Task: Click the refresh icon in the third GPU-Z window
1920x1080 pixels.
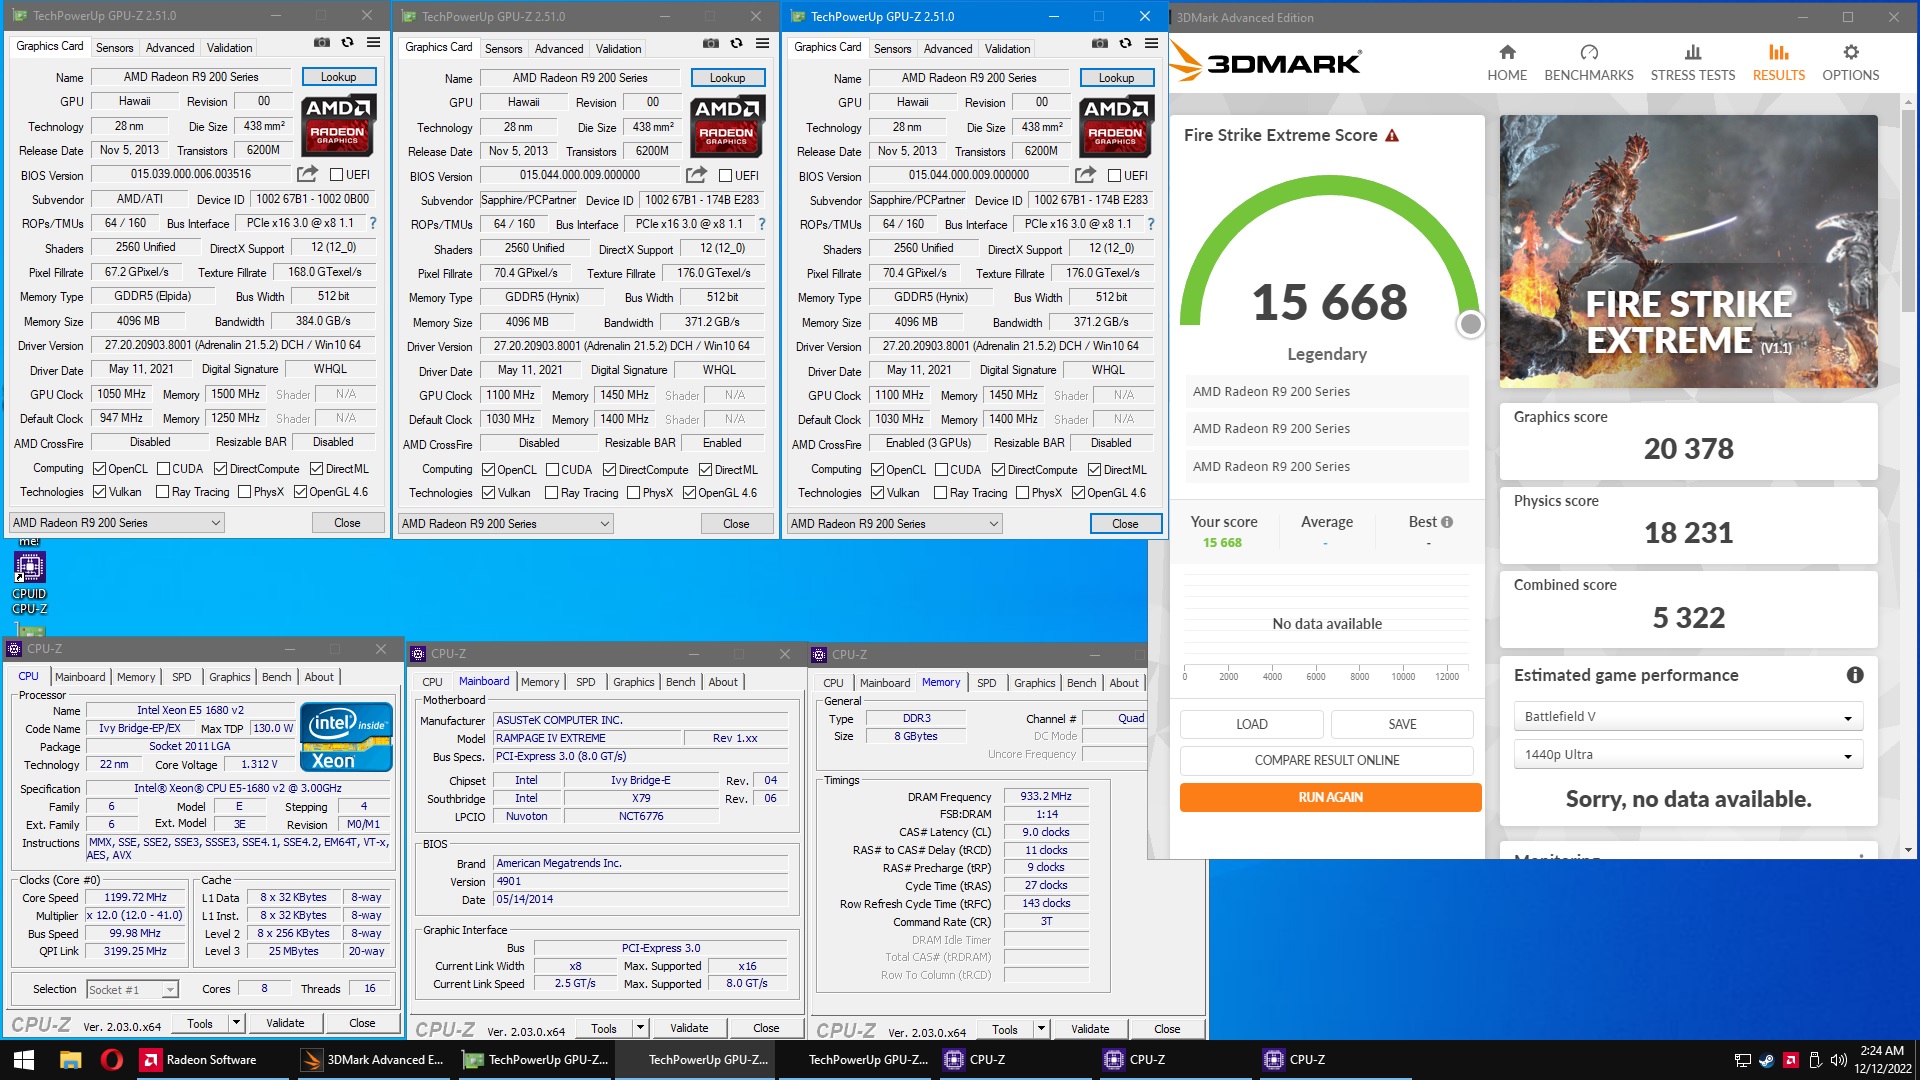Action: coord(1125,43)
